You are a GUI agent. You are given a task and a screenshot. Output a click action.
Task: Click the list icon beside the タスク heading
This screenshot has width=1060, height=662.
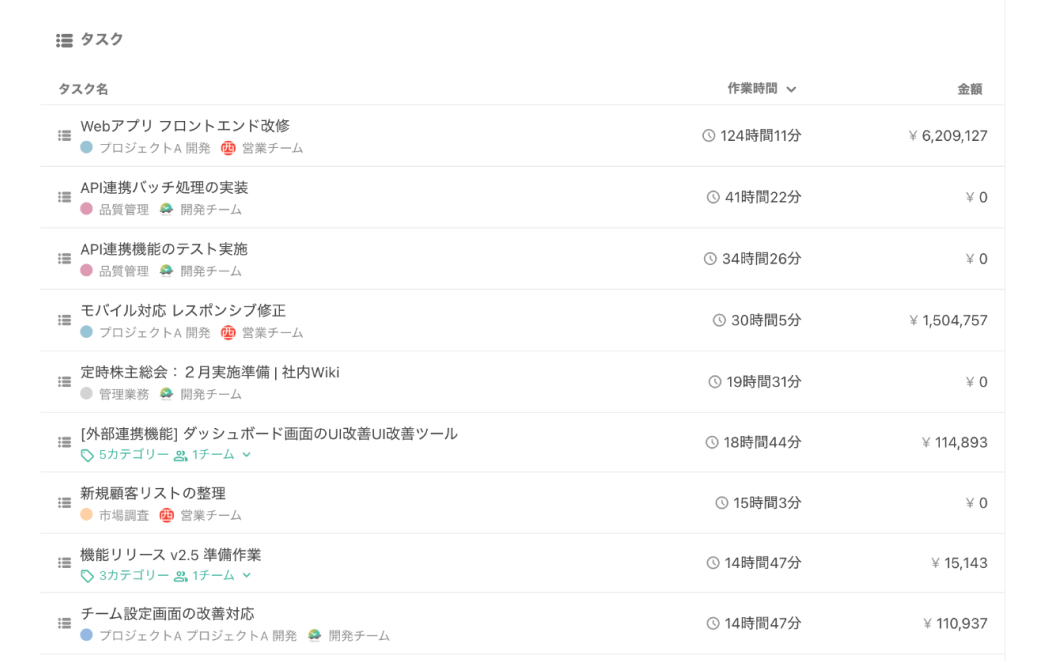tap(62, 40)
